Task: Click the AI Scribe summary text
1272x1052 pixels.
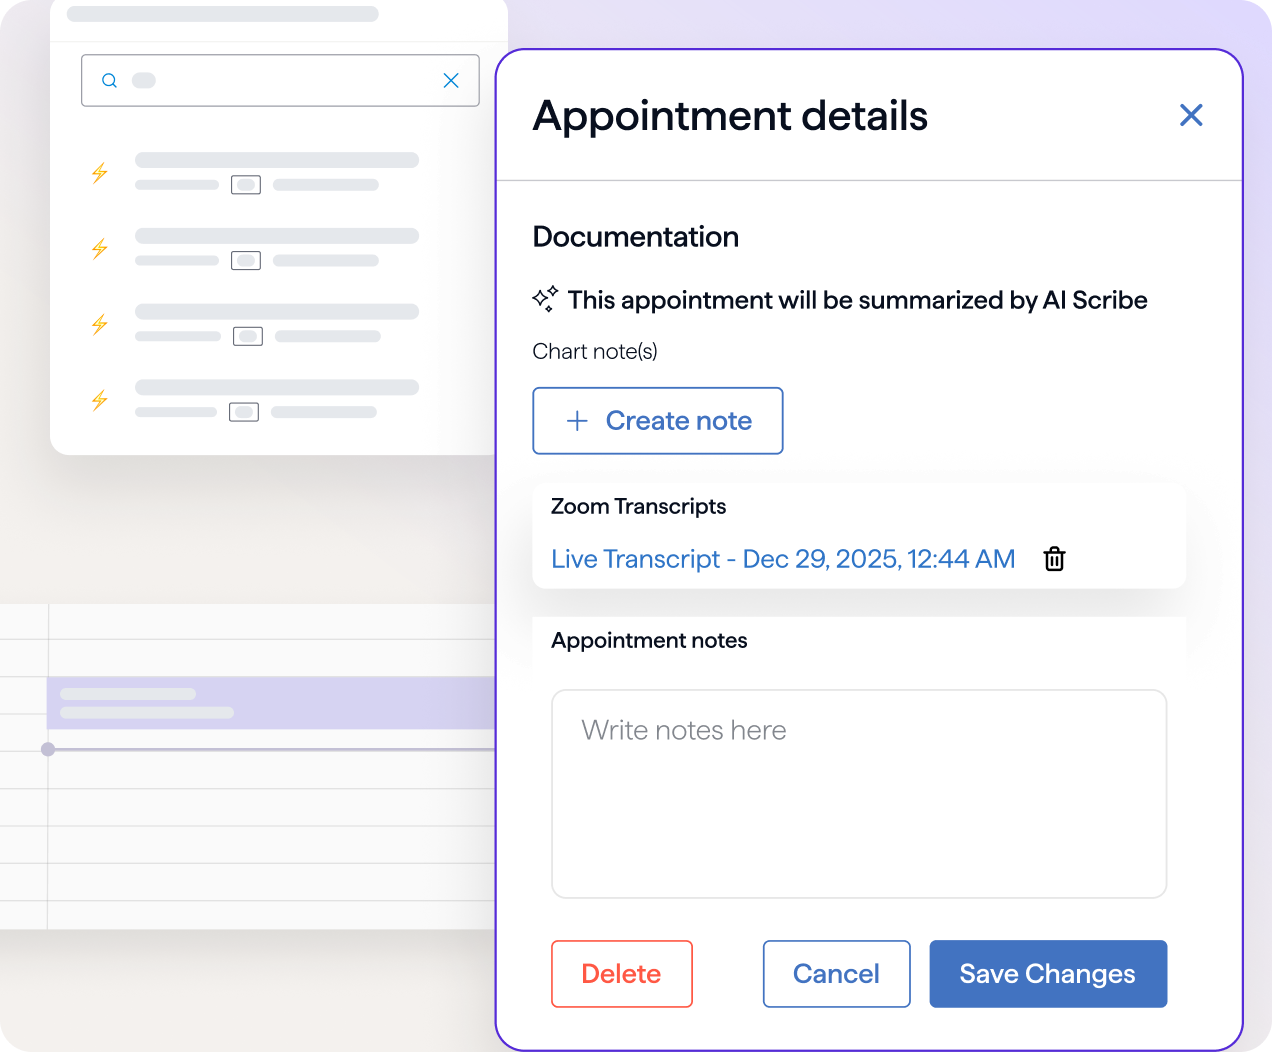Action: click(858, 300)
